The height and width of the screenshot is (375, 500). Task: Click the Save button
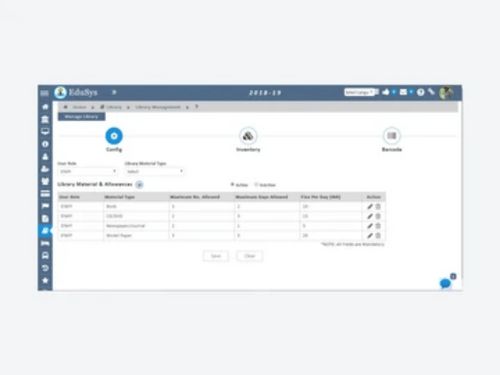coord(216,256)
